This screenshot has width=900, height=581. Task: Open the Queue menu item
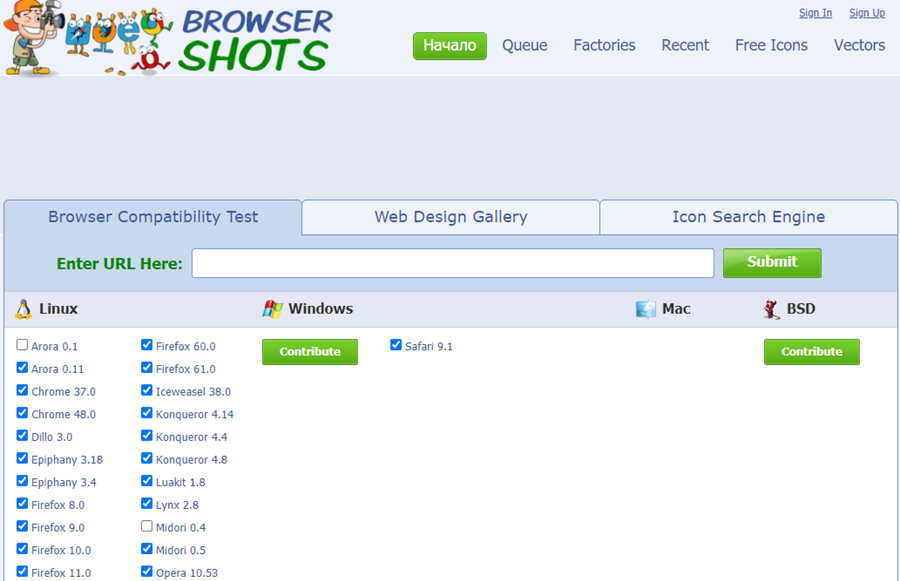click(524, 45)
